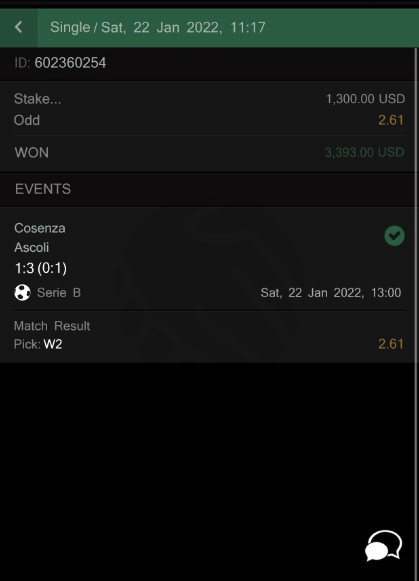The width and height of the screenshot is (419, 581).
Task: Click the 1:3 (0:1) match score
Action: pos(41,268)
